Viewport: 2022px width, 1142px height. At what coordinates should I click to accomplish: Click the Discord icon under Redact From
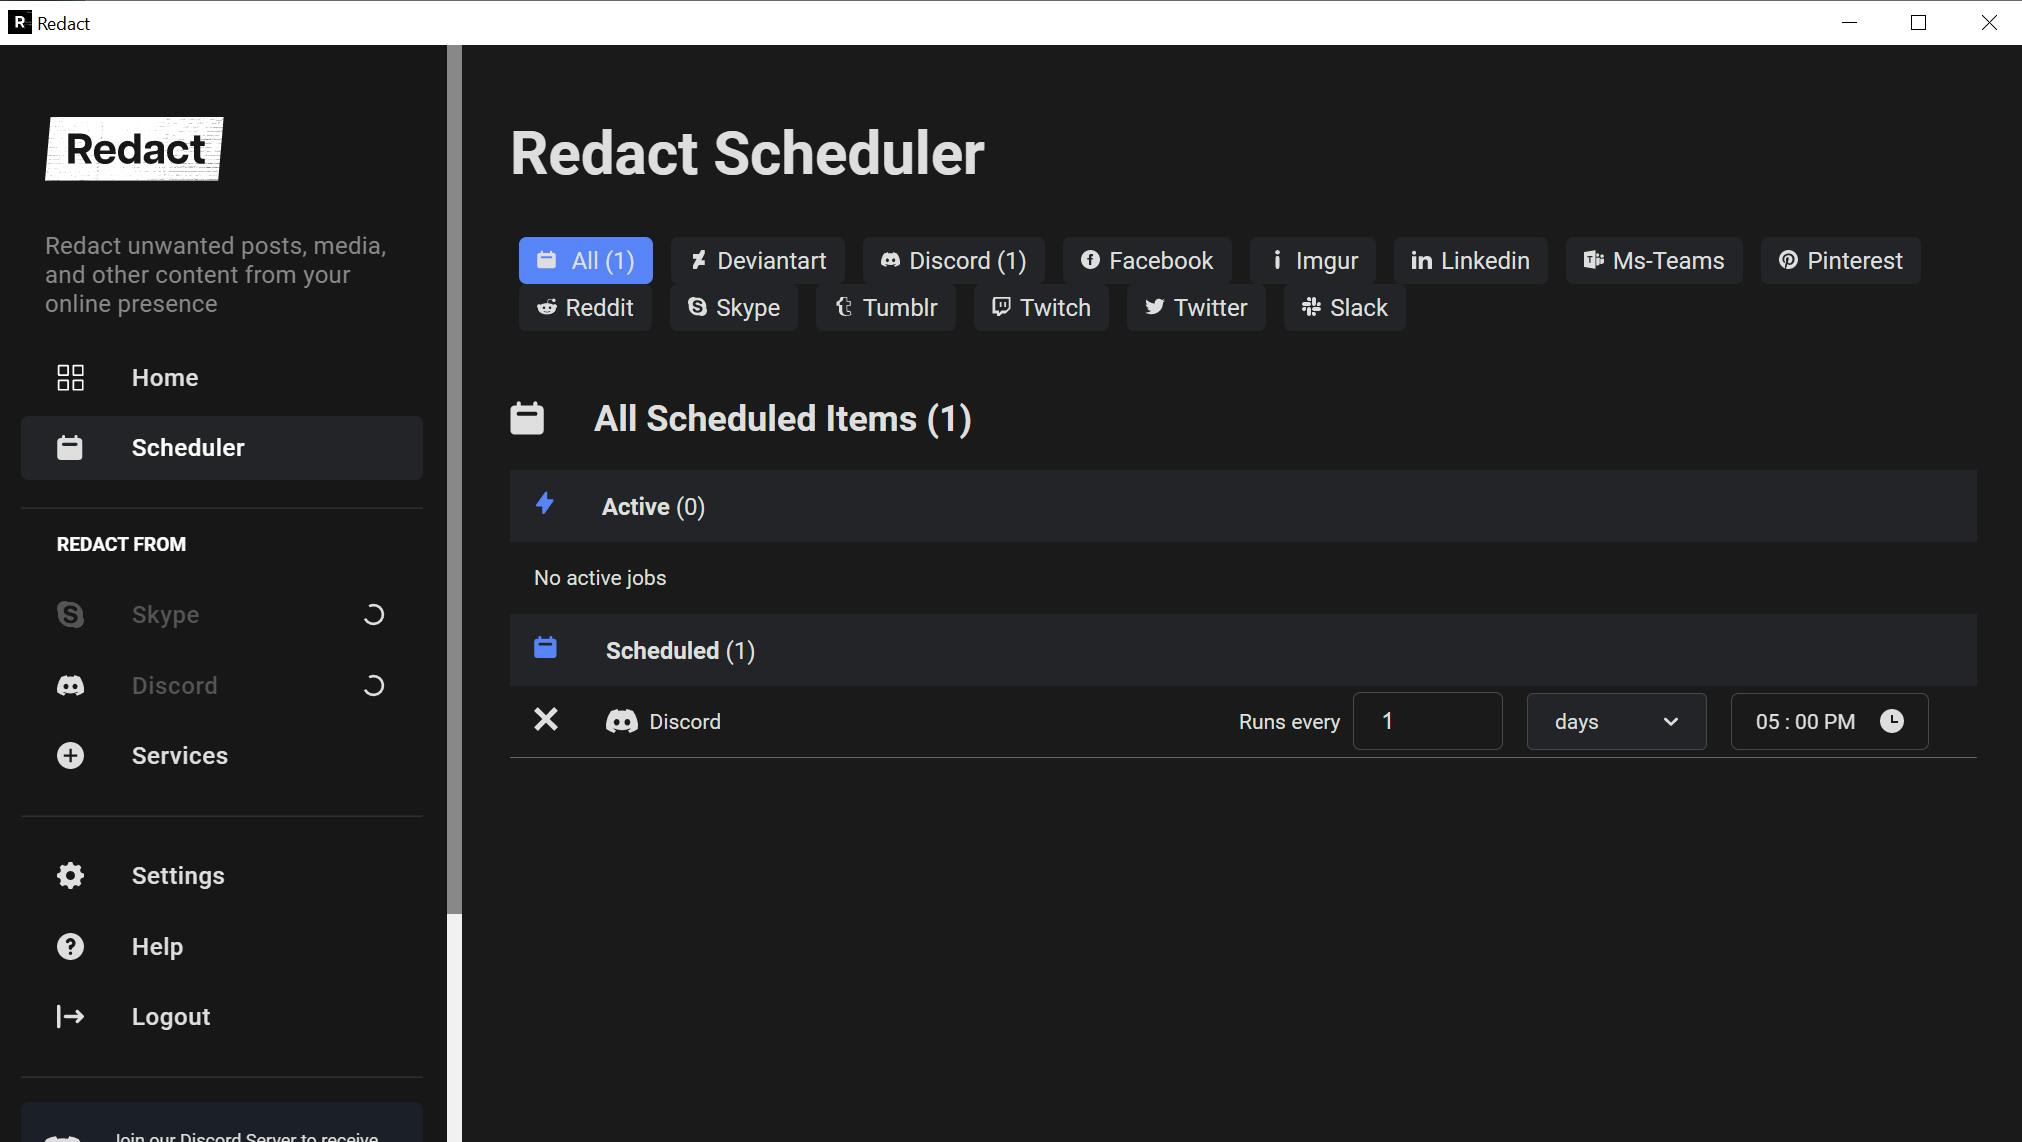(x=70, y=686)
